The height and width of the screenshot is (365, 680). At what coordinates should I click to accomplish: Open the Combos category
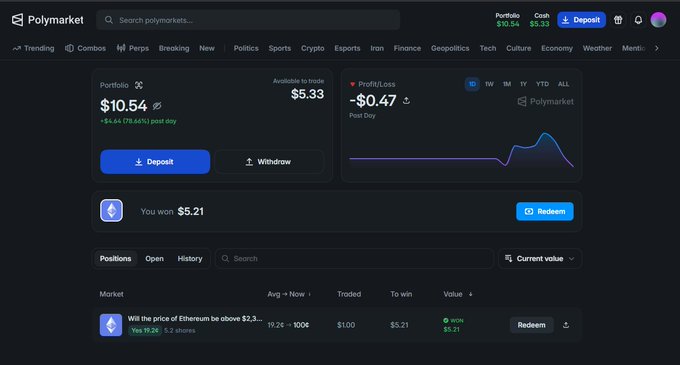(85, 48)
